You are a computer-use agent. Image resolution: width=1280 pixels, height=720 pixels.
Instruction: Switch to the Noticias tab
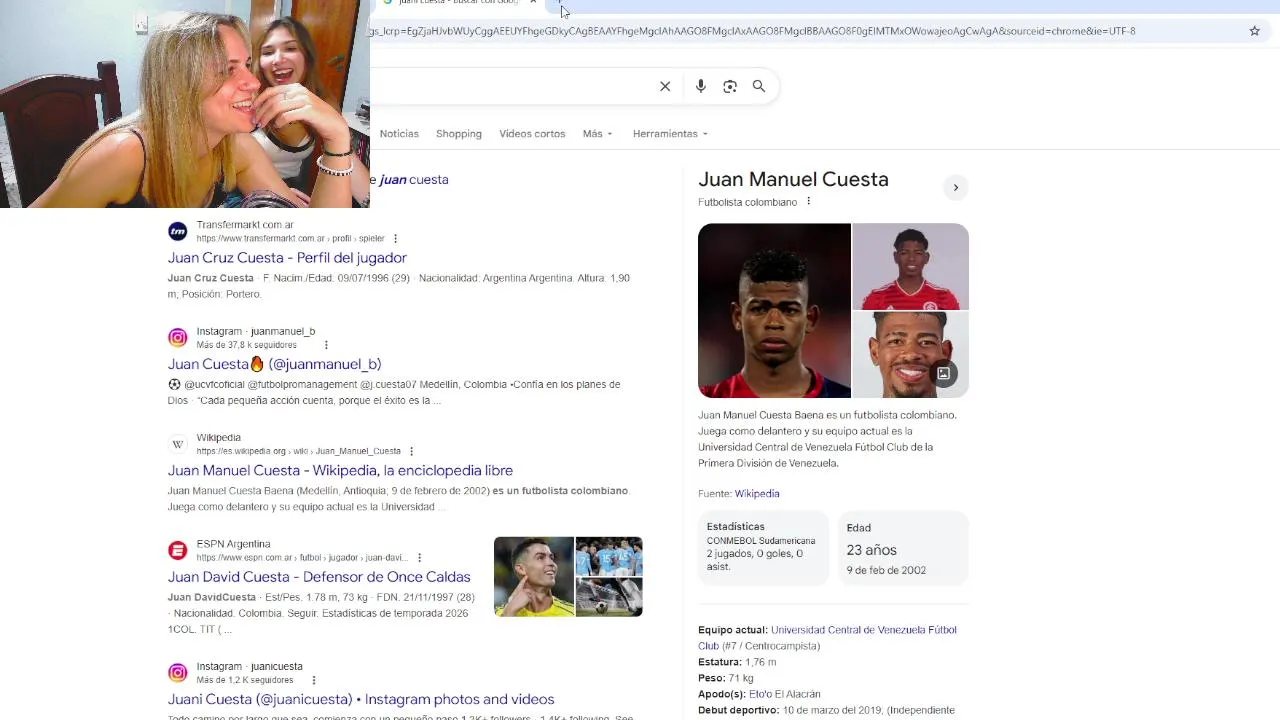(x=399, y=134)
